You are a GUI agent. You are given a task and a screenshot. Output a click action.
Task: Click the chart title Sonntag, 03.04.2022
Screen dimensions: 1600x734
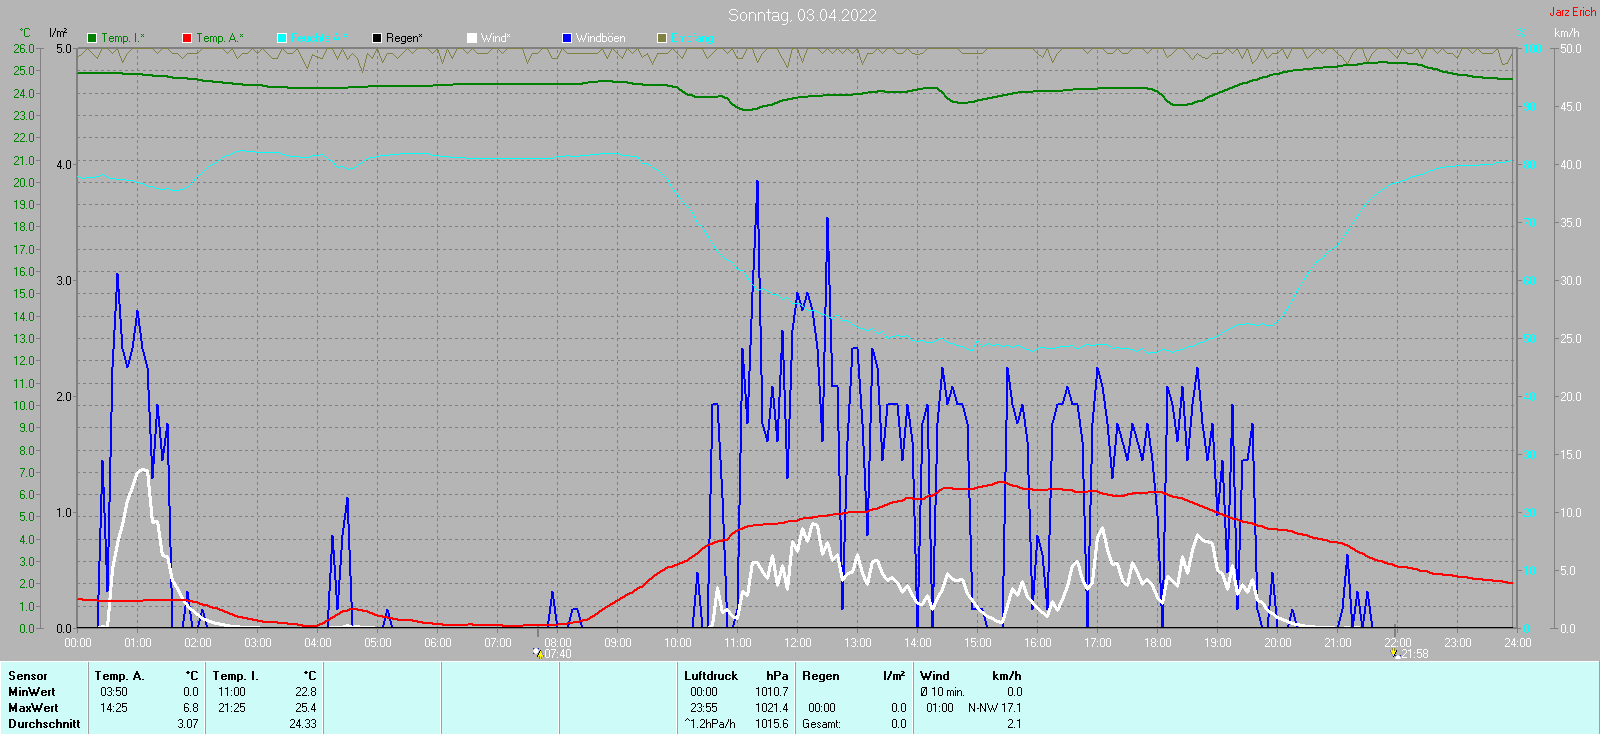pyautogui.click(x=802, y=15)
